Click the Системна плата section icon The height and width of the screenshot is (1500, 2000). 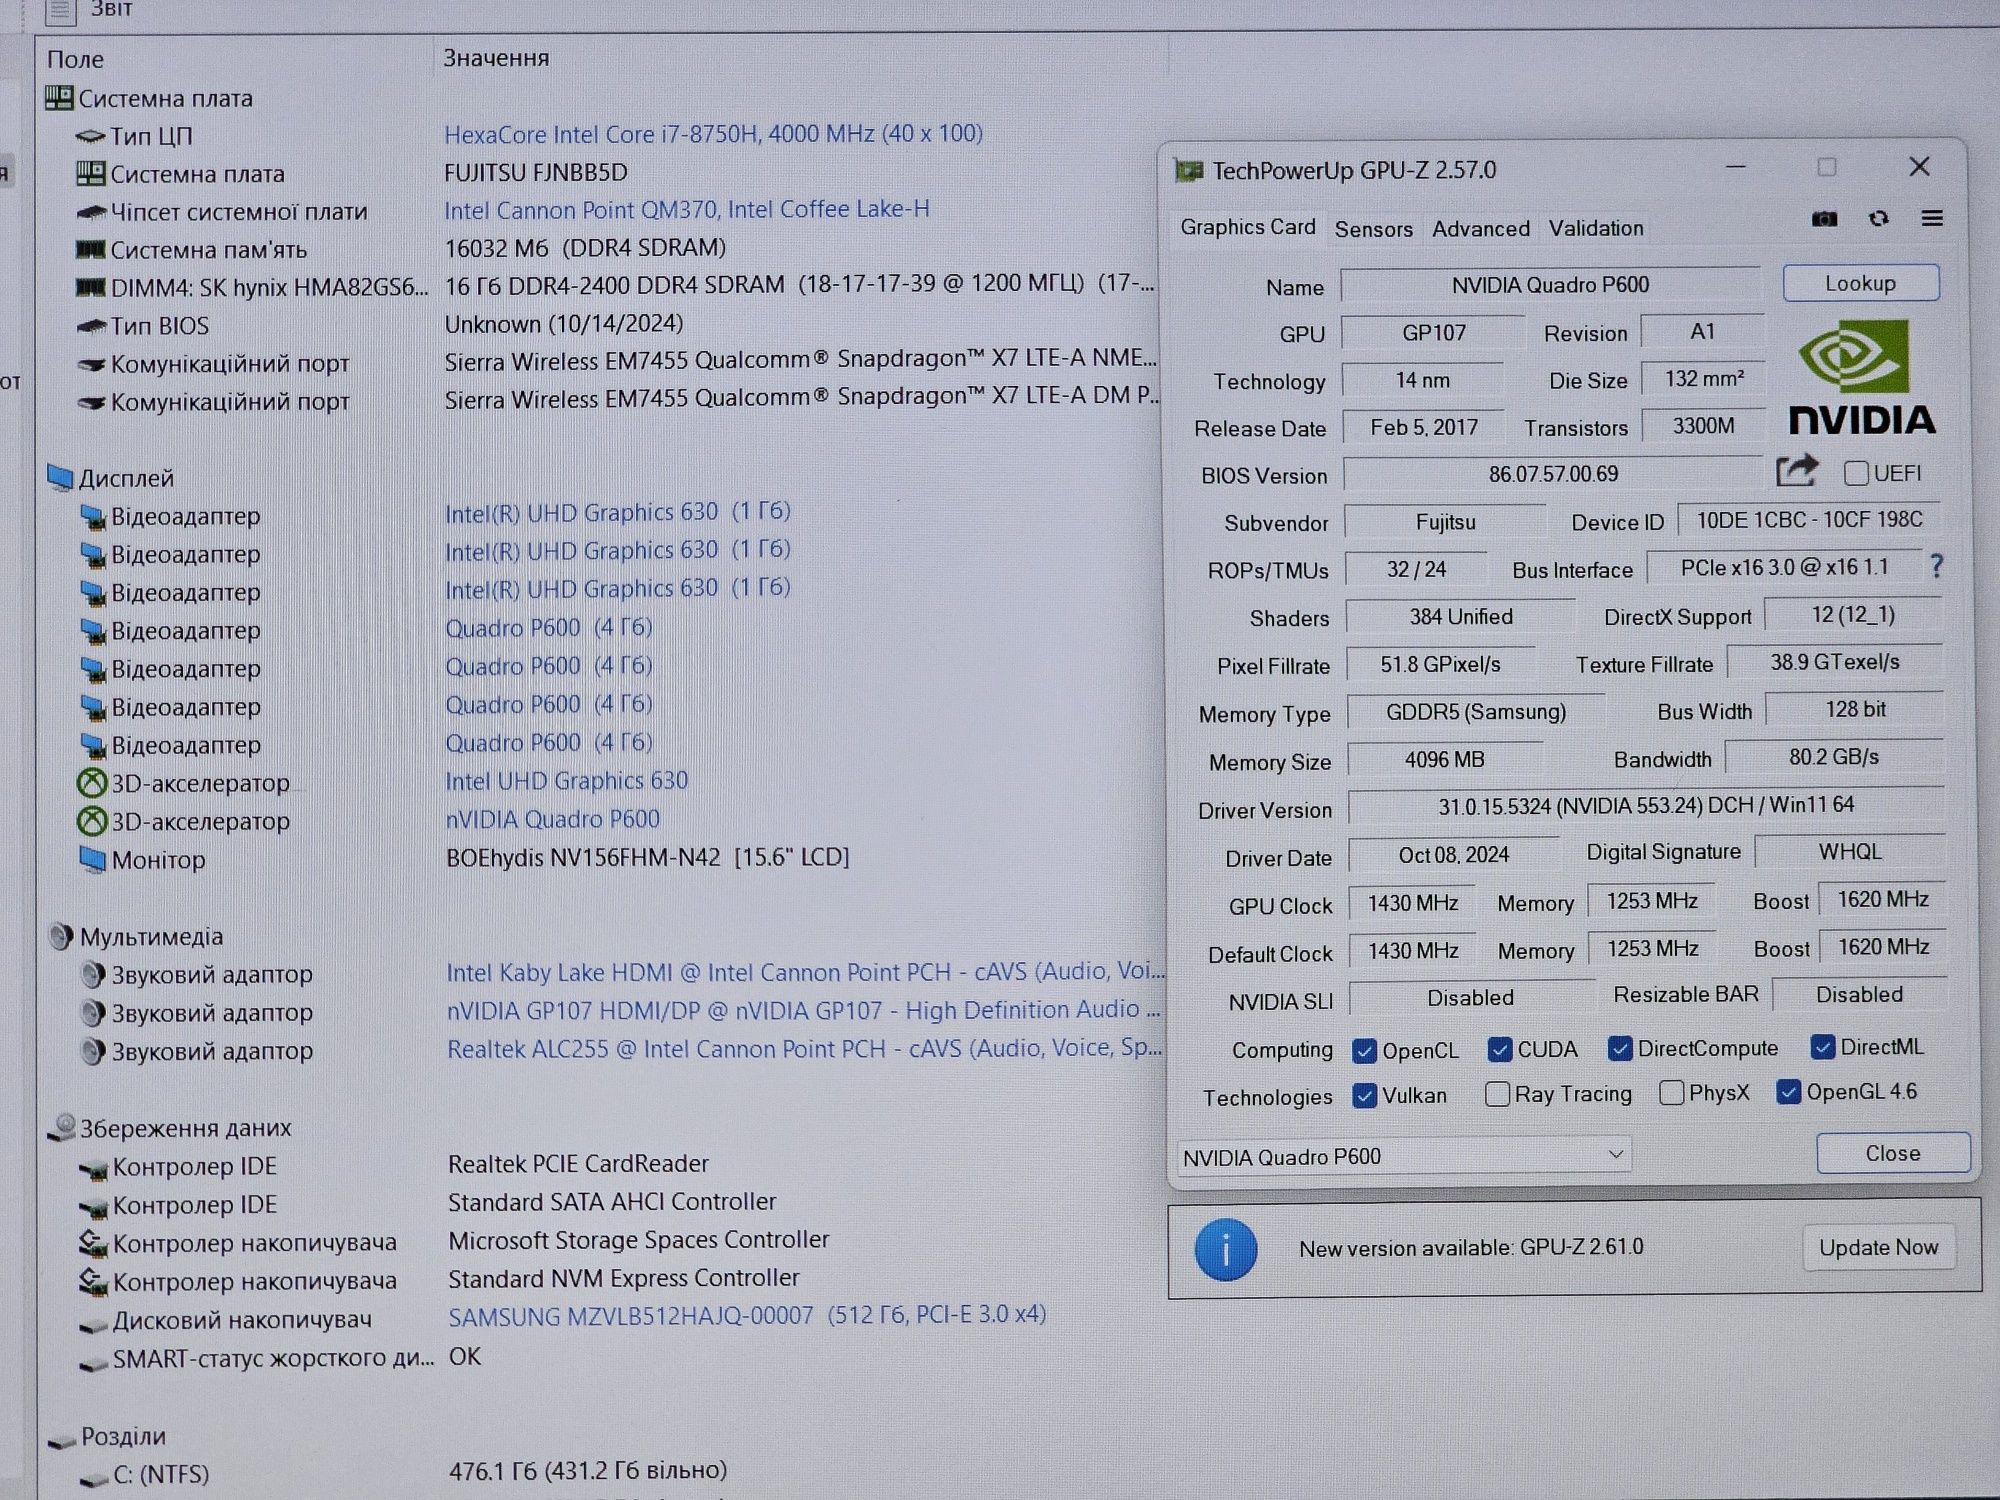coord(59,98)
